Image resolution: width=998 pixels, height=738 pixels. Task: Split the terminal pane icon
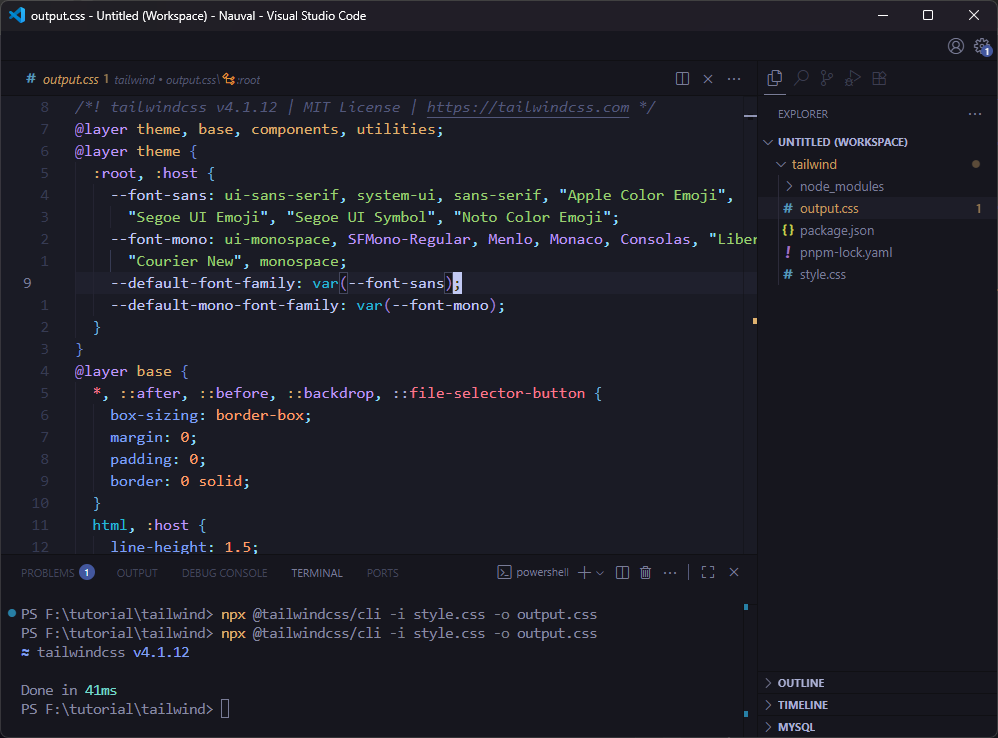tap(622, 572)
